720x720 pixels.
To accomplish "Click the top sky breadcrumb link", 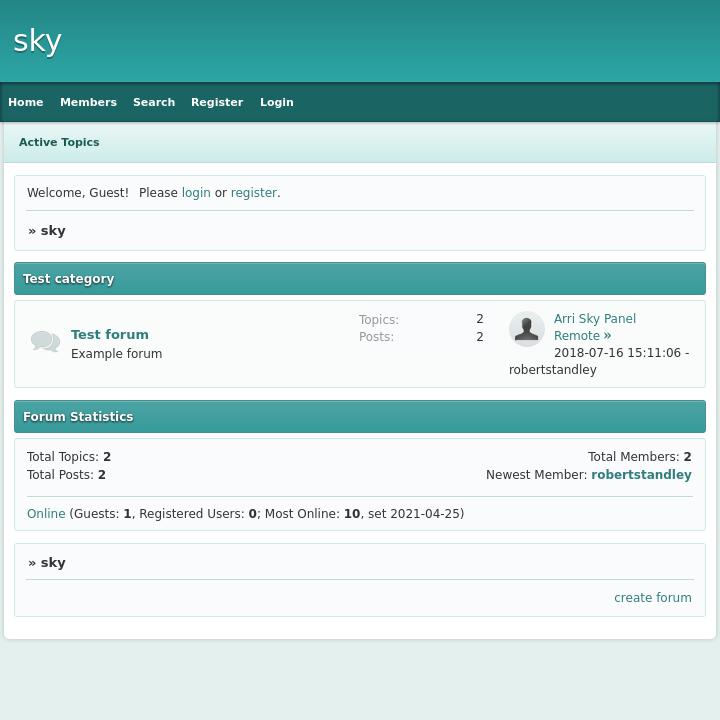I will (53, 231).
